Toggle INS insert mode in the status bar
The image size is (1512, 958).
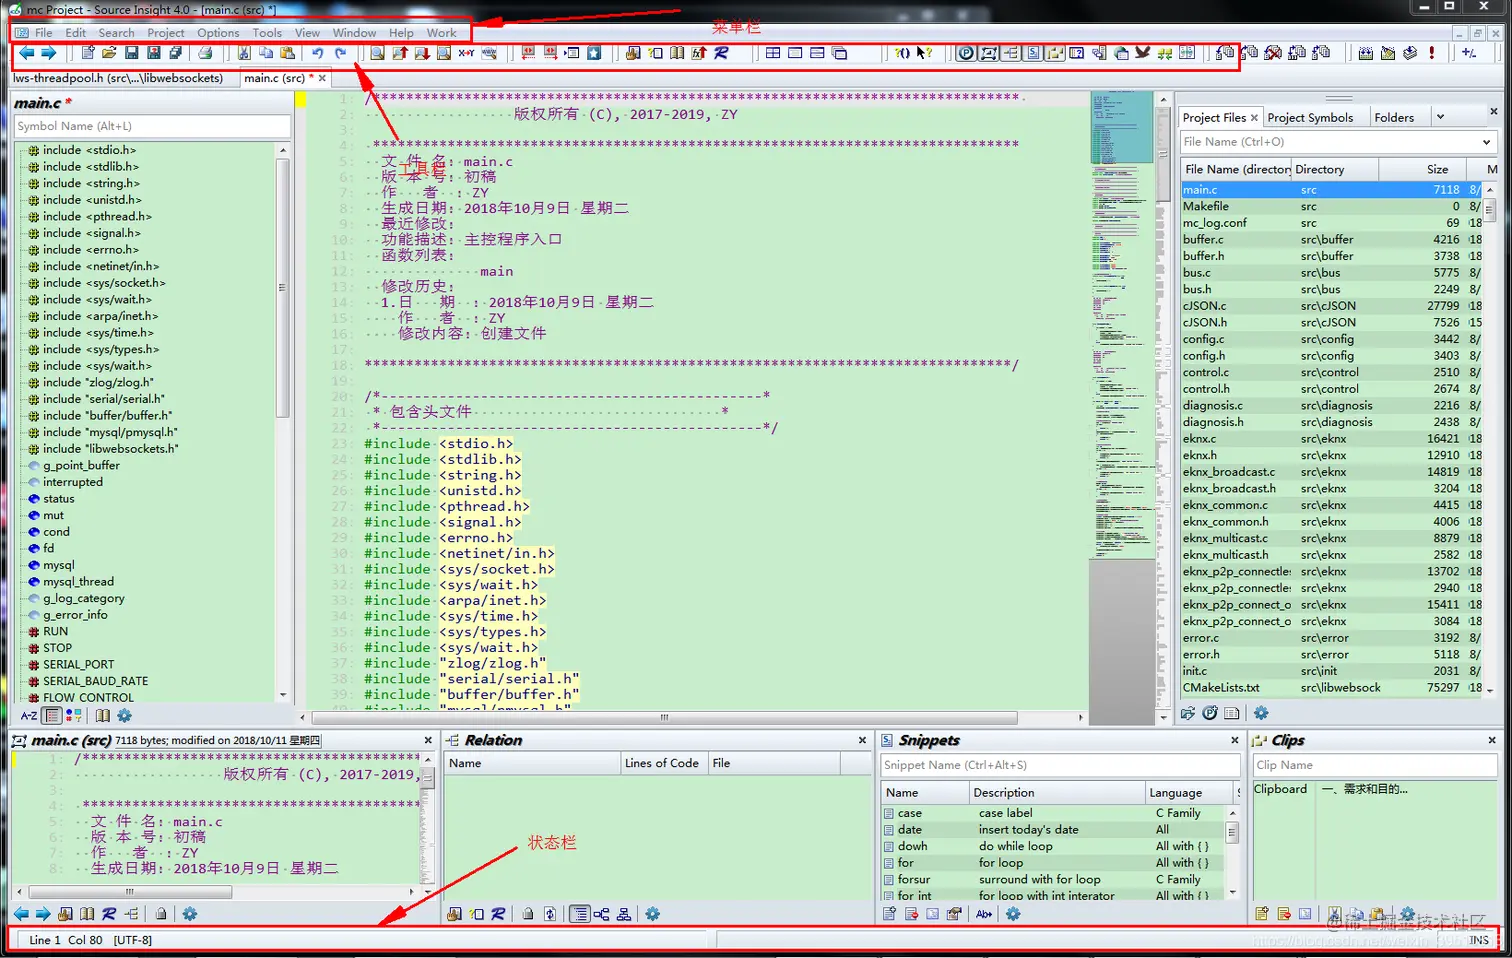1479,940
